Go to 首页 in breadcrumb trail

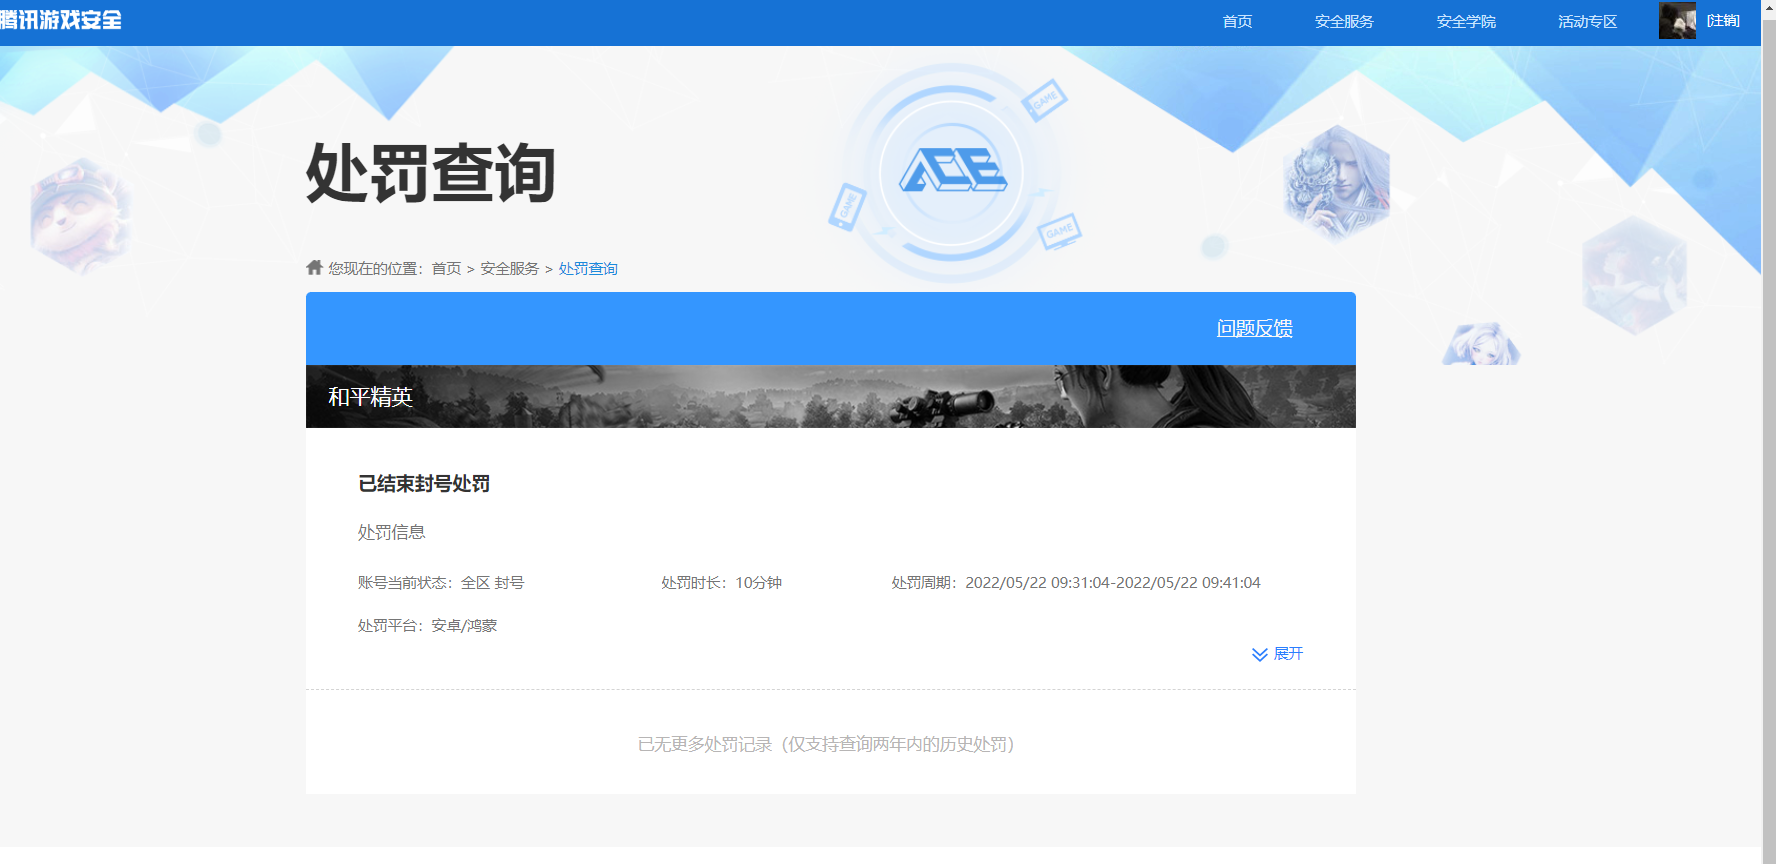pyautogui.click(x=446, y=269)
